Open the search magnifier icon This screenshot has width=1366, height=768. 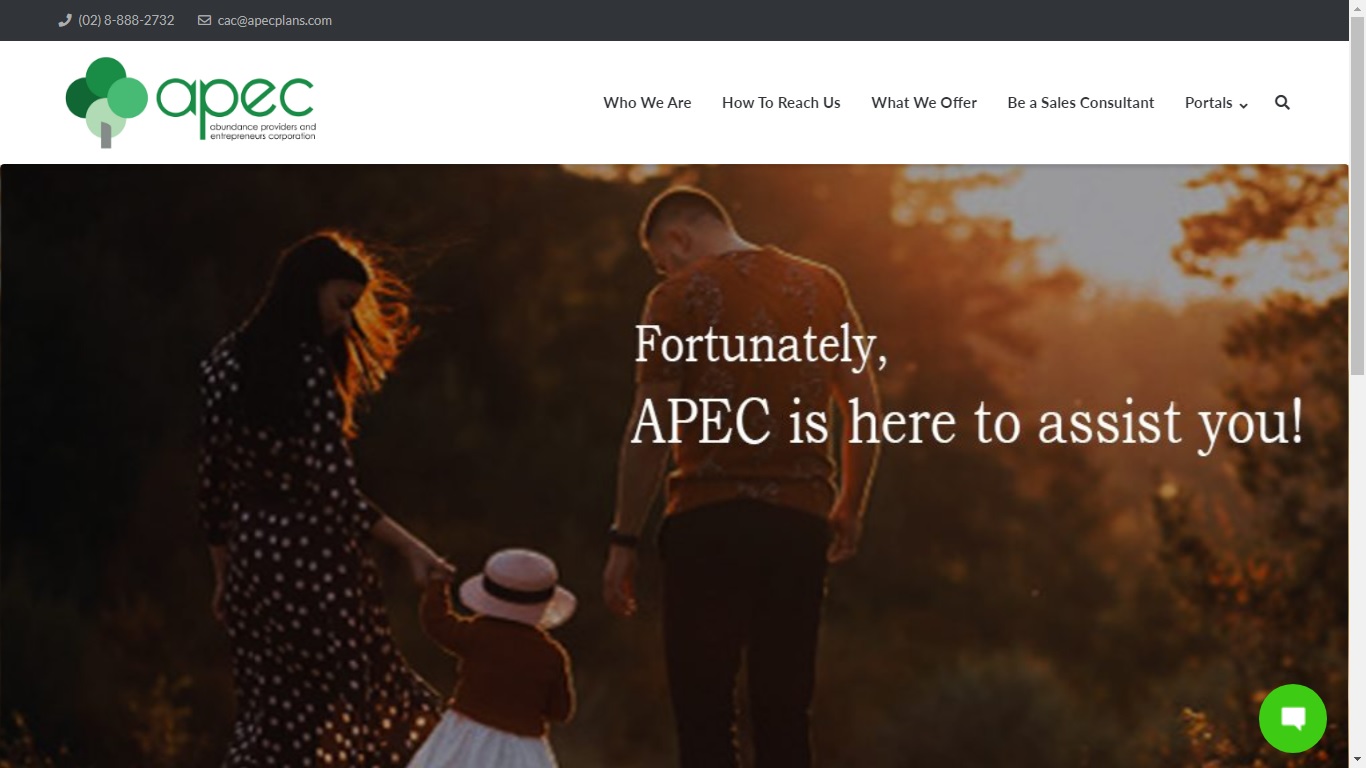pos(1282,102)
